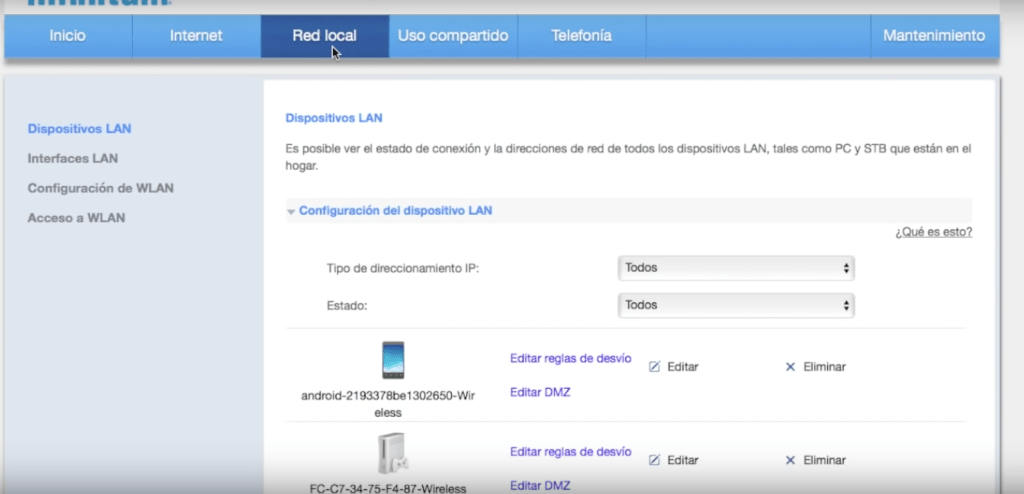Click the Eliminar X icon for FC-C7-34-75-F4-87 device
This screenshot has width=1024, height=494.
click(x=790, y=460)
